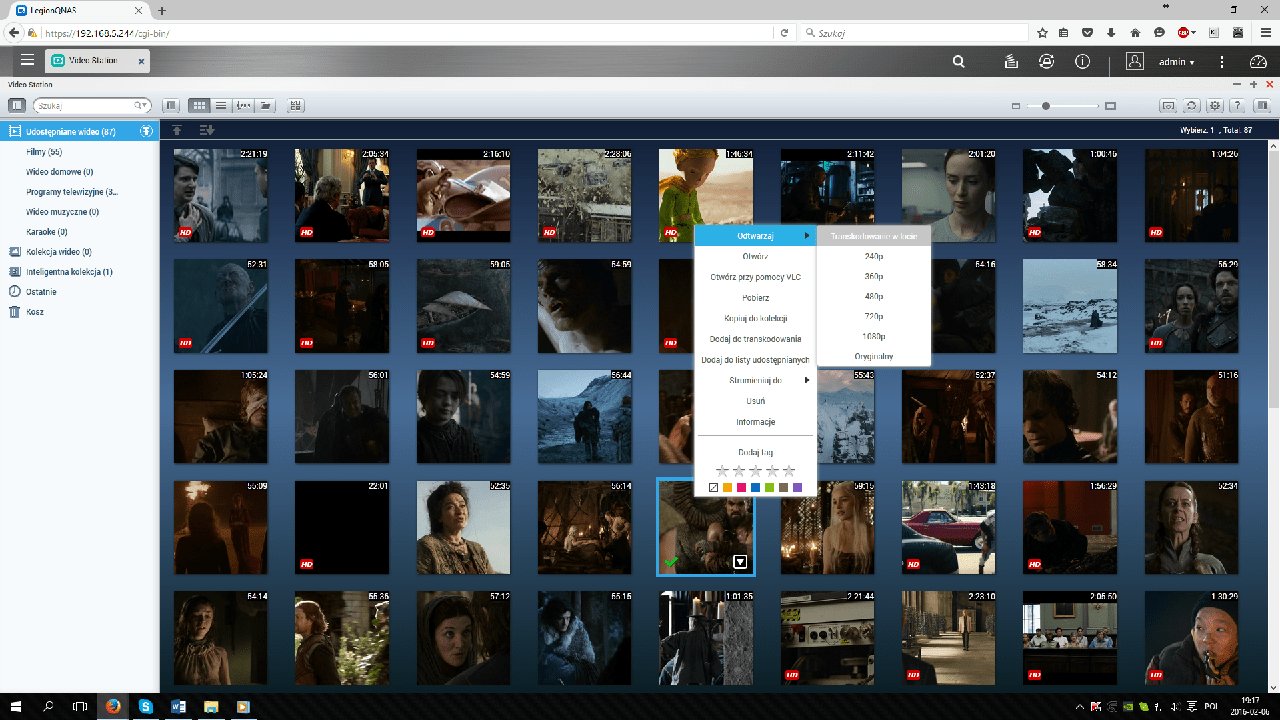This screenshot has width=1280, height=720.
Task: Switch to folder view
Action: point(265,105)
